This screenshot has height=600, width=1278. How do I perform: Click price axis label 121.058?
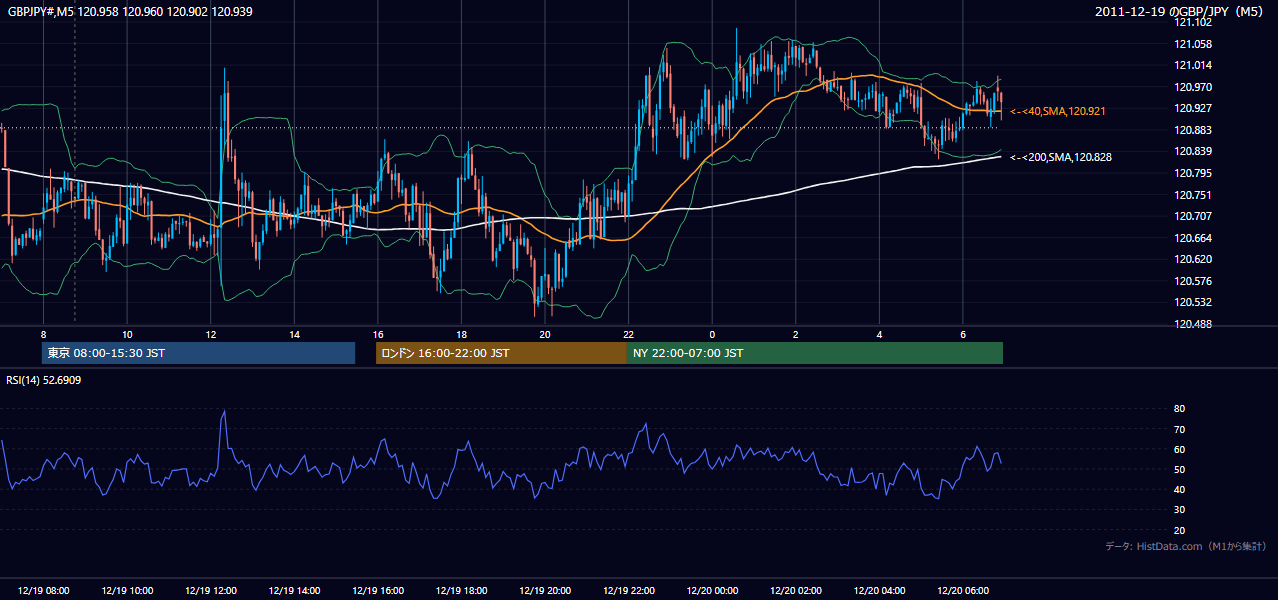pos(1193,44)
